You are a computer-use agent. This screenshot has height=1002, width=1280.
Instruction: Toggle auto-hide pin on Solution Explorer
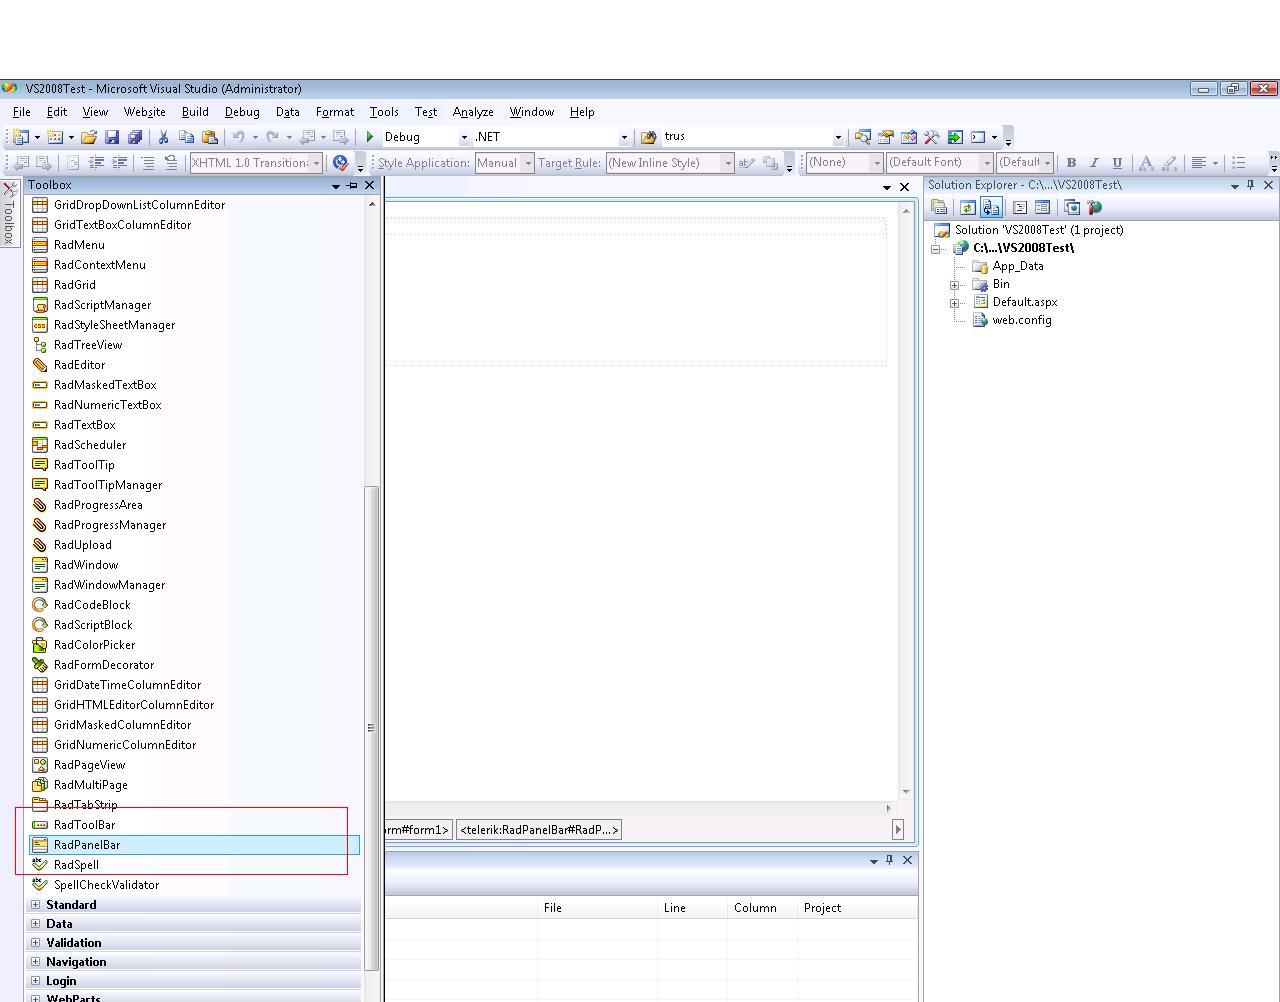coord(1250,185)
